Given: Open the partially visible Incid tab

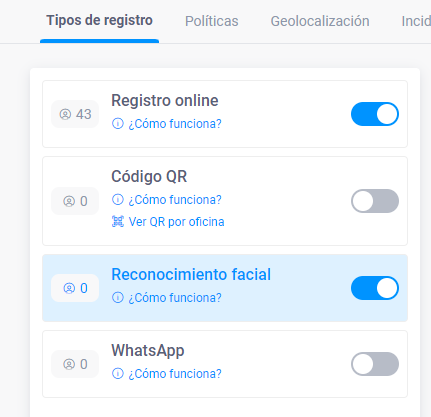Looking at the screenshot, I should tap(416, 21).
